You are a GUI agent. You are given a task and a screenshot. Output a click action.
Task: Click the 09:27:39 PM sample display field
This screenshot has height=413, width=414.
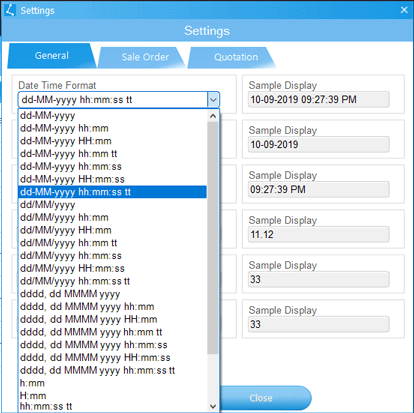coord(319,189)
